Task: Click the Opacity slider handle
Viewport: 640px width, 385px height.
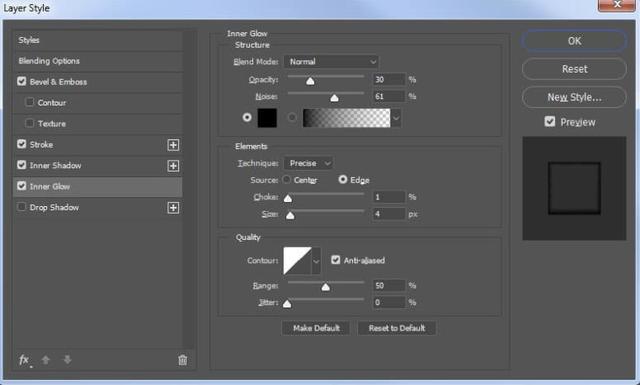Action: (310, 81)
